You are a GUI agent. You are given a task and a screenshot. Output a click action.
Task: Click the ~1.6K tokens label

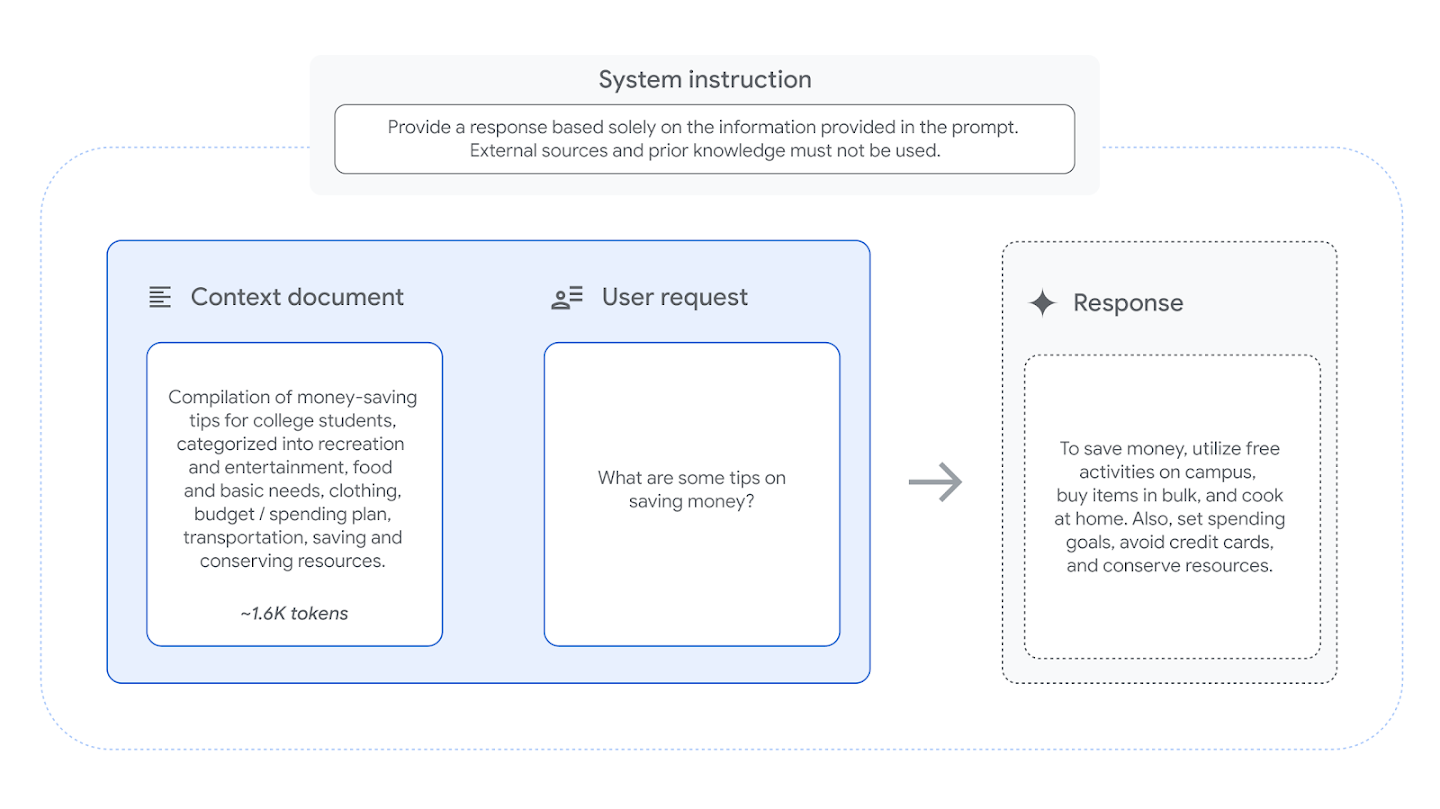(294, 614)
